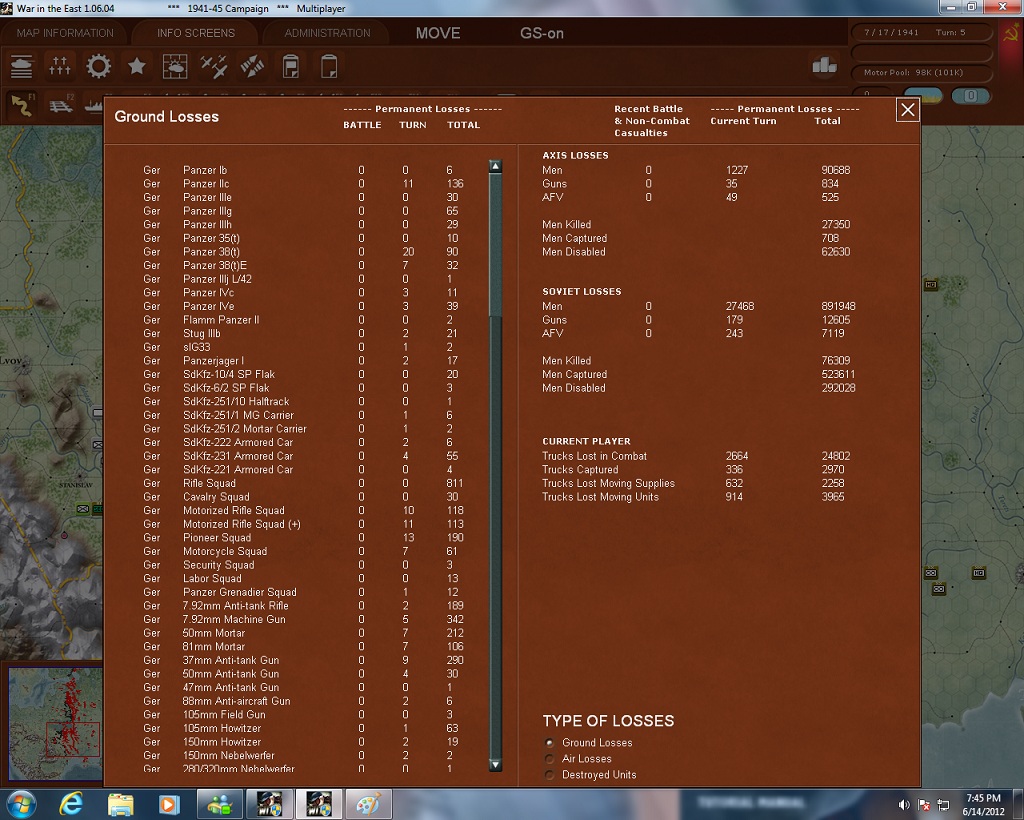Click the Soviet Men Captured value 523611
The width and height of the screenshot is (1024, 820).
click(838, 375)
